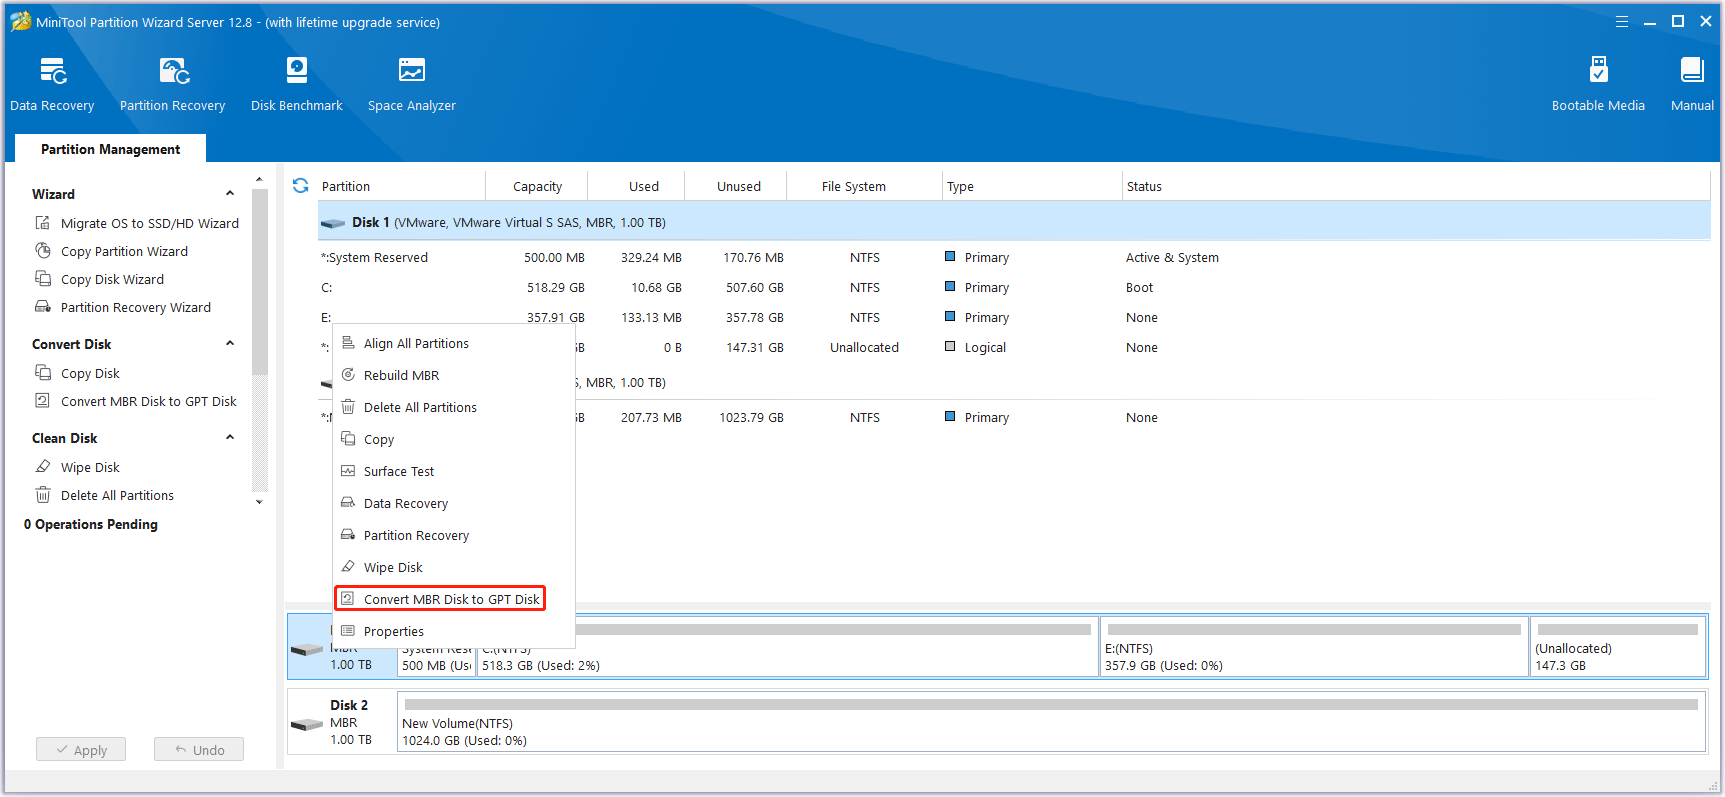The height and width of the screenshot is (797, 1725).
Task: Click the Undo button
Action: pos(199,750)
